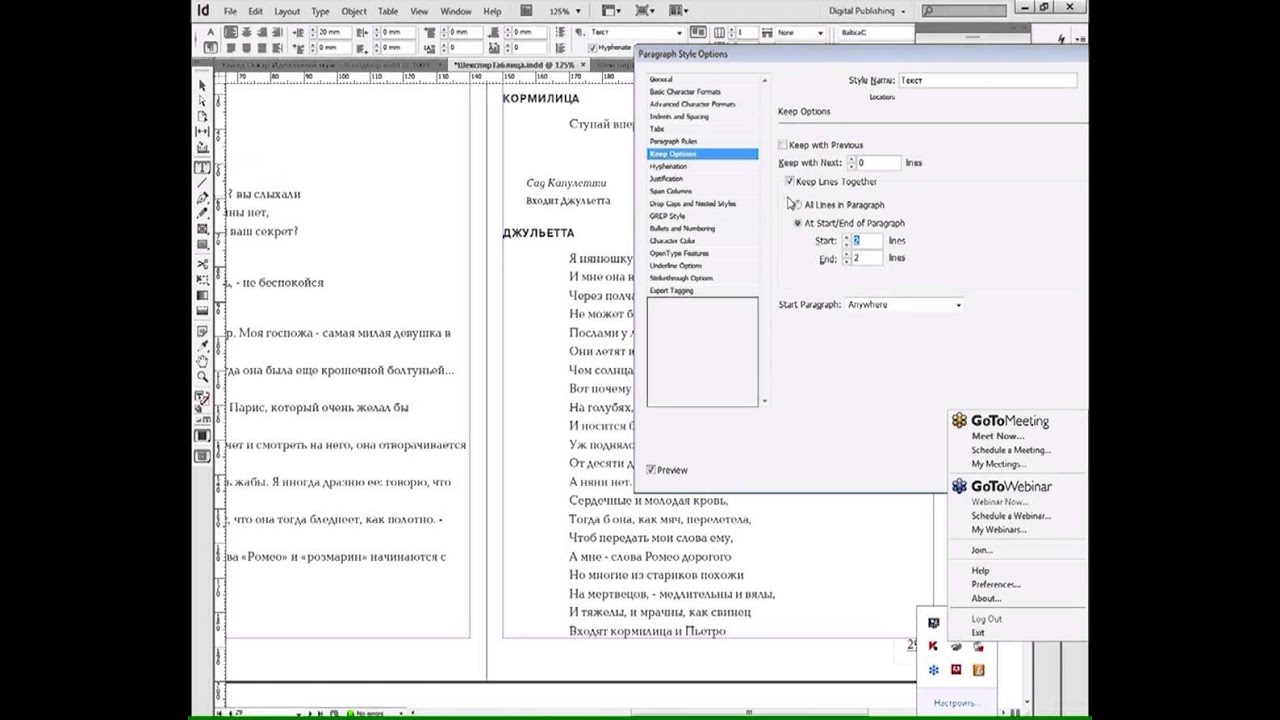
Task: Select Basic Character Formats category
Action: (x=685, y=91)
